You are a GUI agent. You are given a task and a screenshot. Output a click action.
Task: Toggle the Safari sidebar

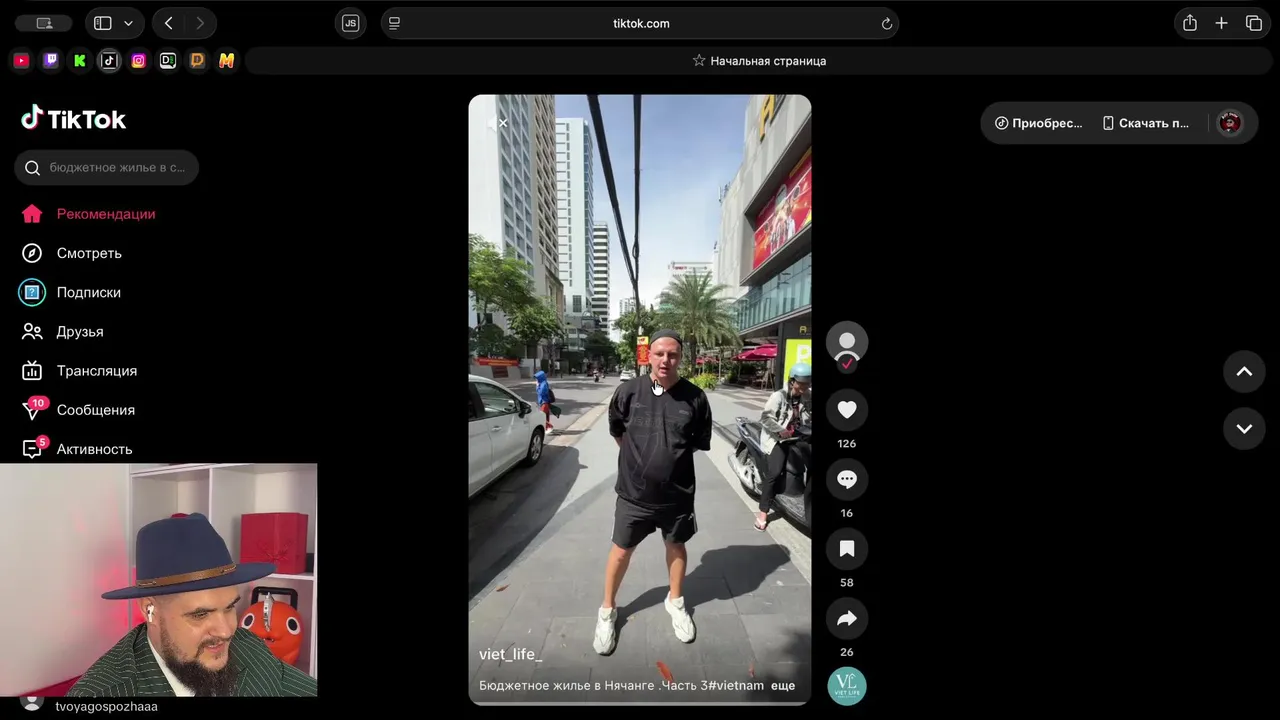[102, 23]
